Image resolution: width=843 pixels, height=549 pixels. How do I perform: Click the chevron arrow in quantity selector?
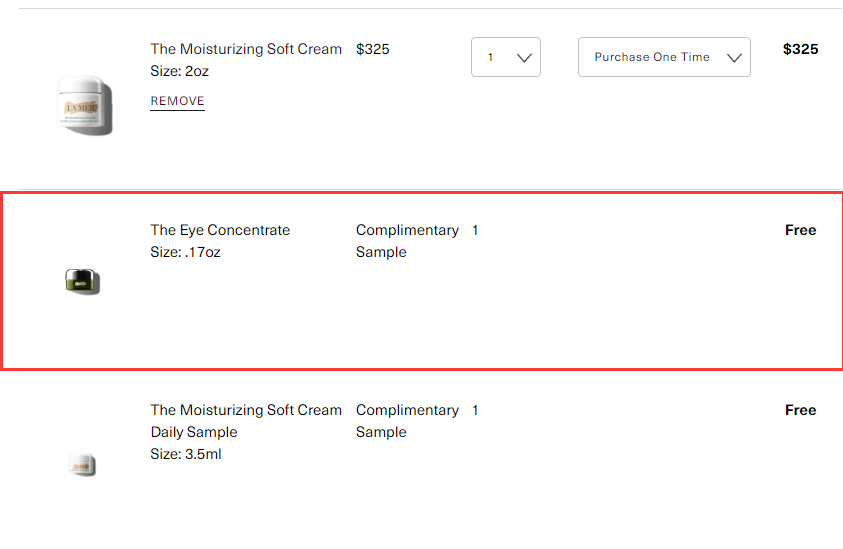524,58
